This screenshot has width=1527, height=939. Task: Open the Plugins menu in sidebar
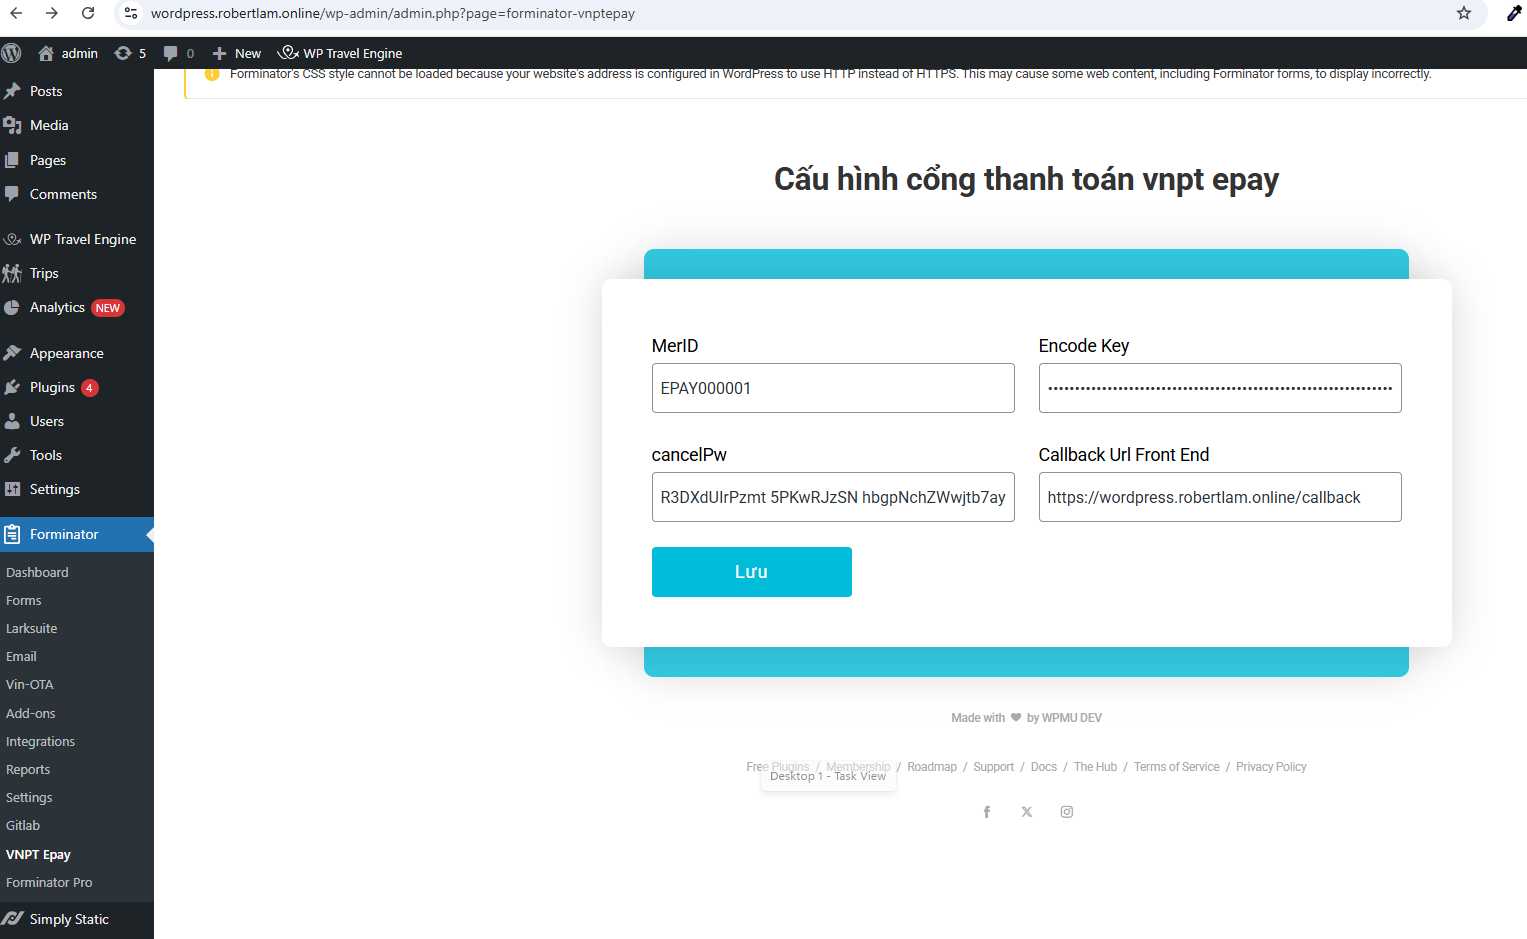pos(52,387)
